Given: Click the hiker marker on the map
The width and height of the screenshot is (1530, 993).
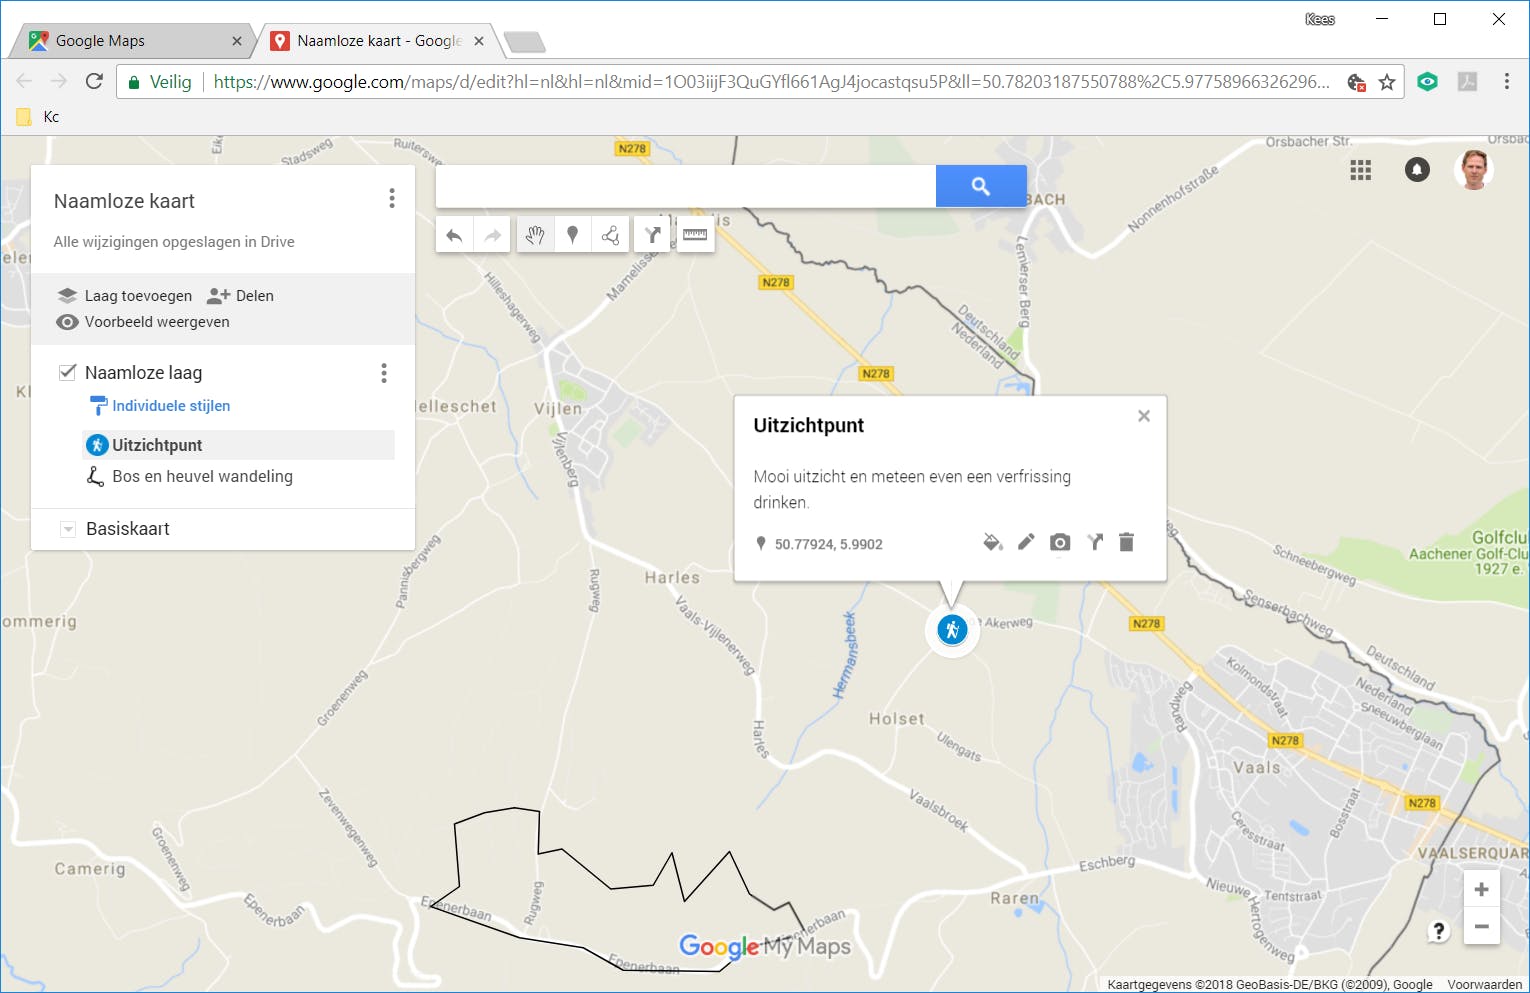Looking at the screenshot, I should click(952, 630).
